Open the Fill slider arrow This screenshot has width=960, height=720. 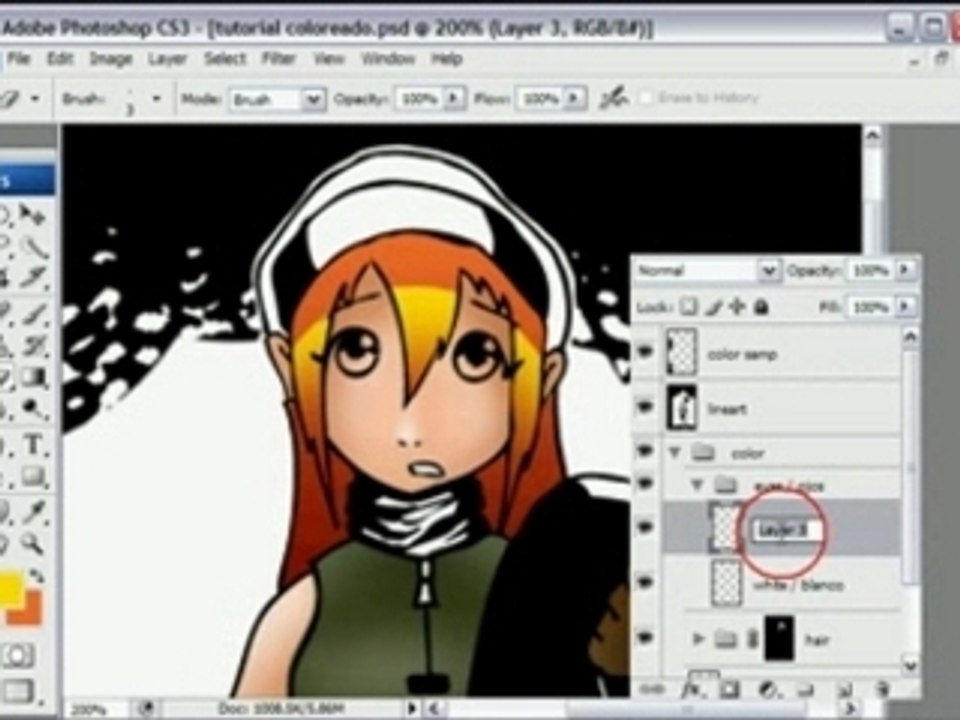click(906, 306)
